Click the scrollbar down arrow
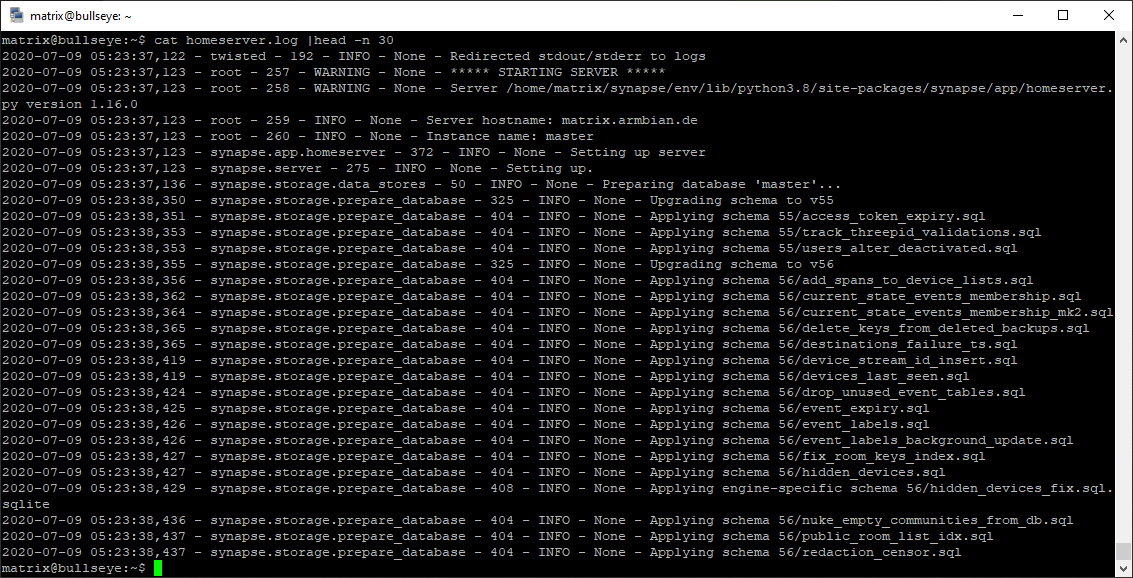1133x578 pixels. point(1124,569)
